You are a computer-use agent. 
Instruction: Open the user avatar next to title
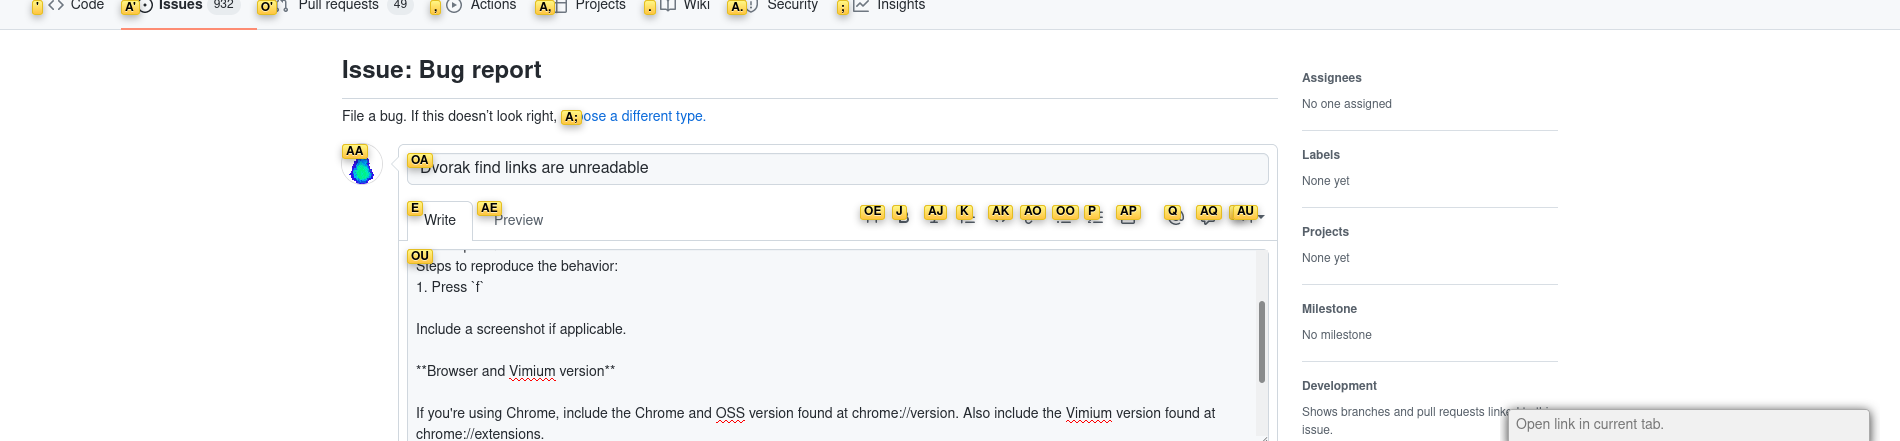(361, 167)
